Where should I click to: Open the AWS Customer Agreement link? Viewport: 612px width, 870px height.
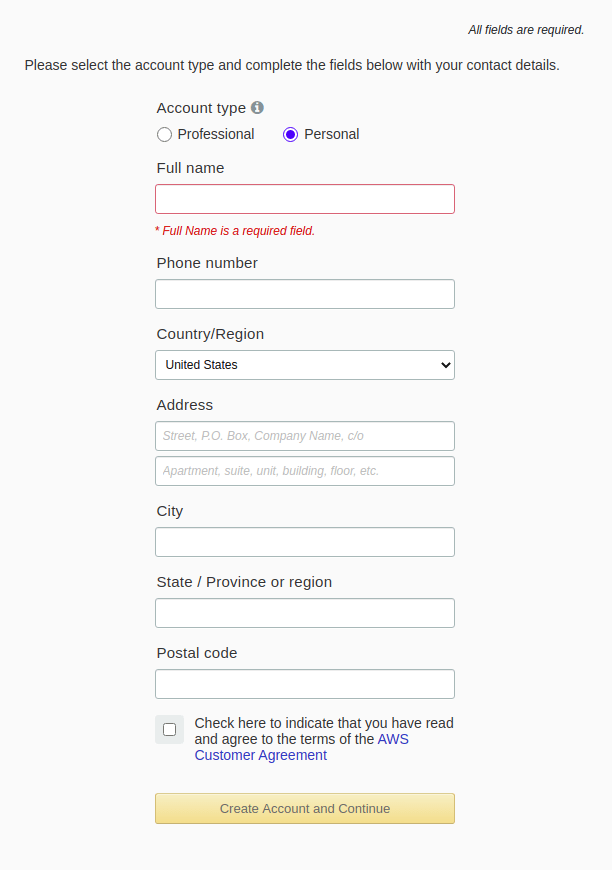[261, 755]
